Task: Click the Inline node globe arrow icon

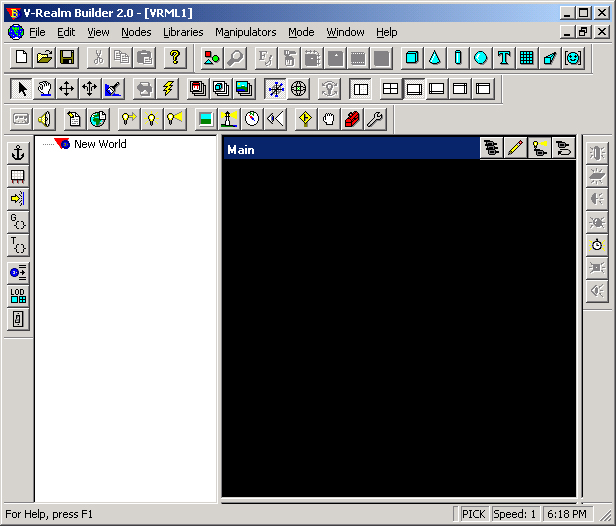Action: tap(18, 273)
